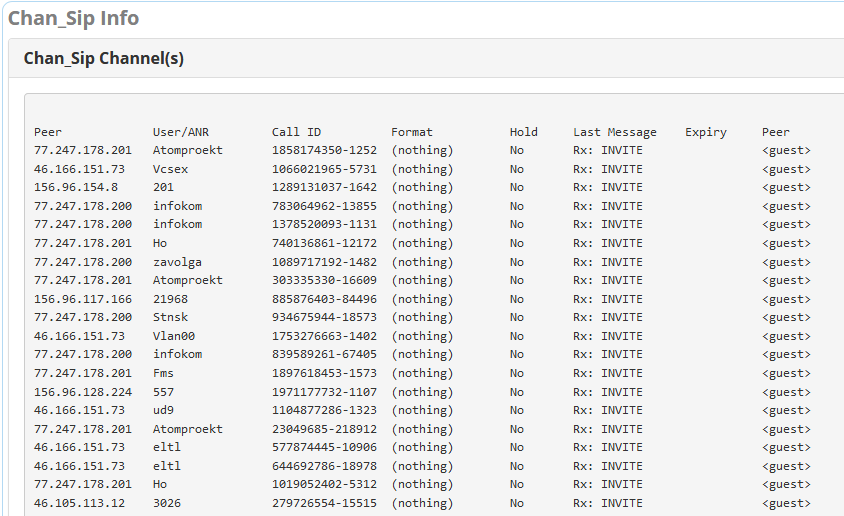Click Call ID 1858174350-1252
This screenshot has width=844, height=516.
(324, 150)
